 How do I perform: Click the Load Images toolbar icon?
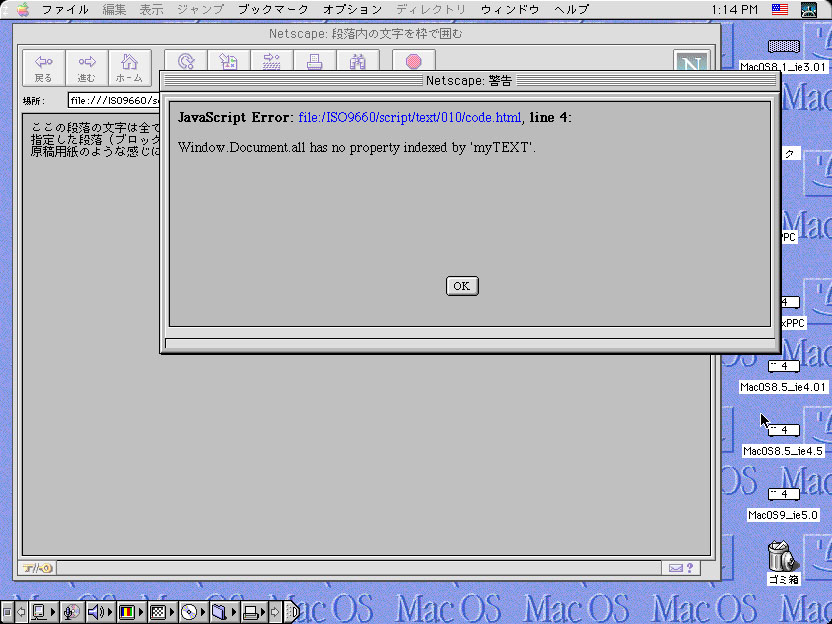point(229,60)
